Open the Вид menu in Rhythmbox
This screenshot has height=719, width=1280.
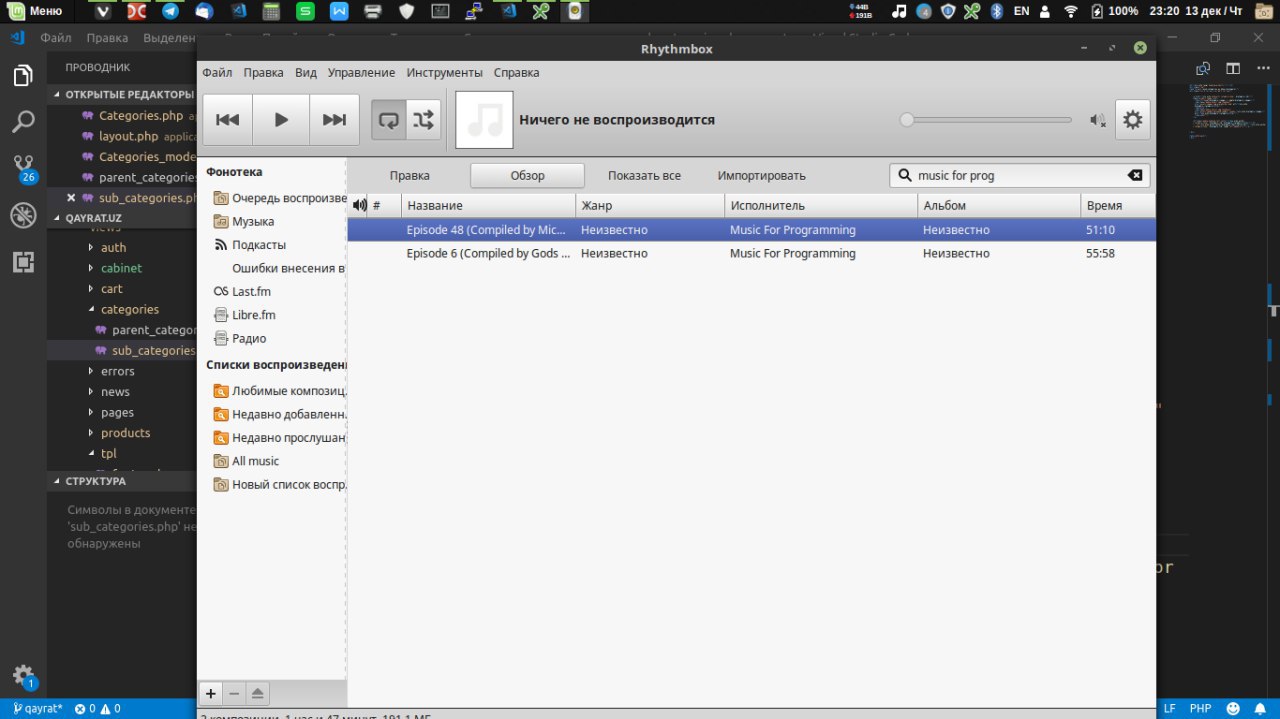click(x=306, y=73)
